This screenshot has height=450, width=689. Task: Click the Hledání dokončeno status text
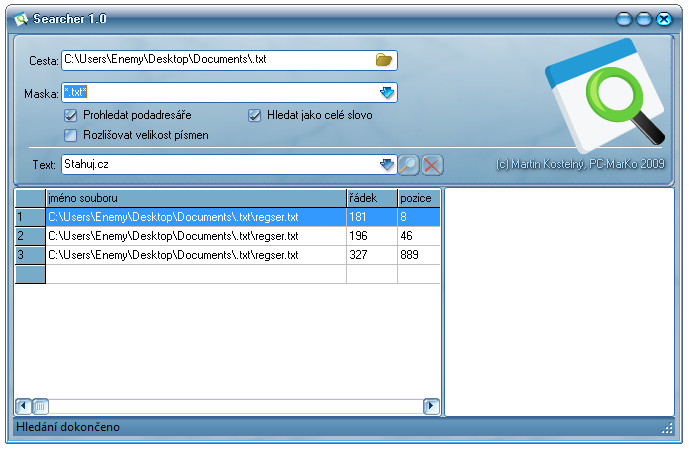coord(68,427)
